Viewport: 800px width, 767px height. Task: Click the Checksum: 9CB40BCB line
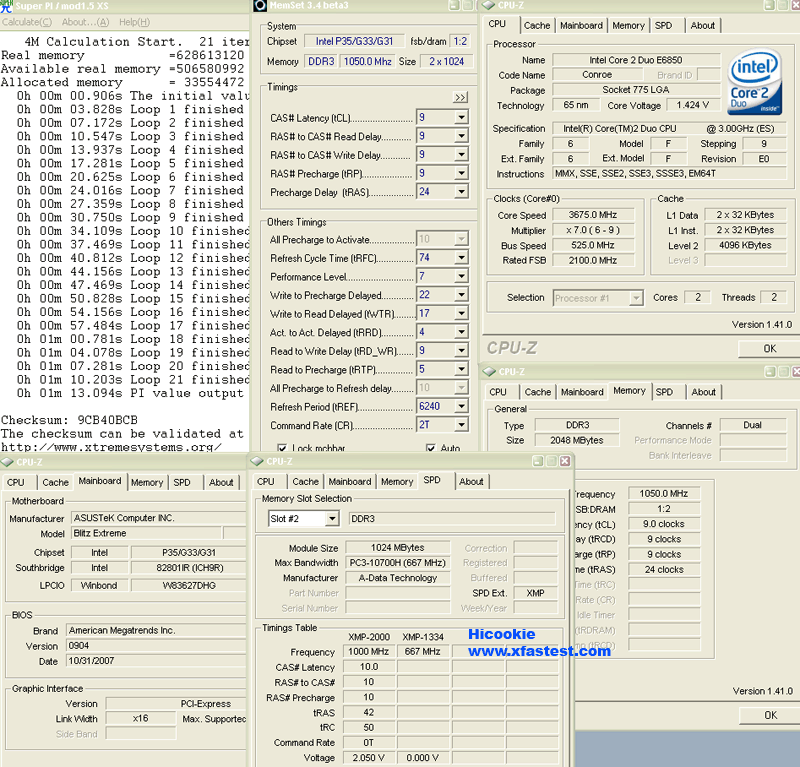click(x=69, y=420)
